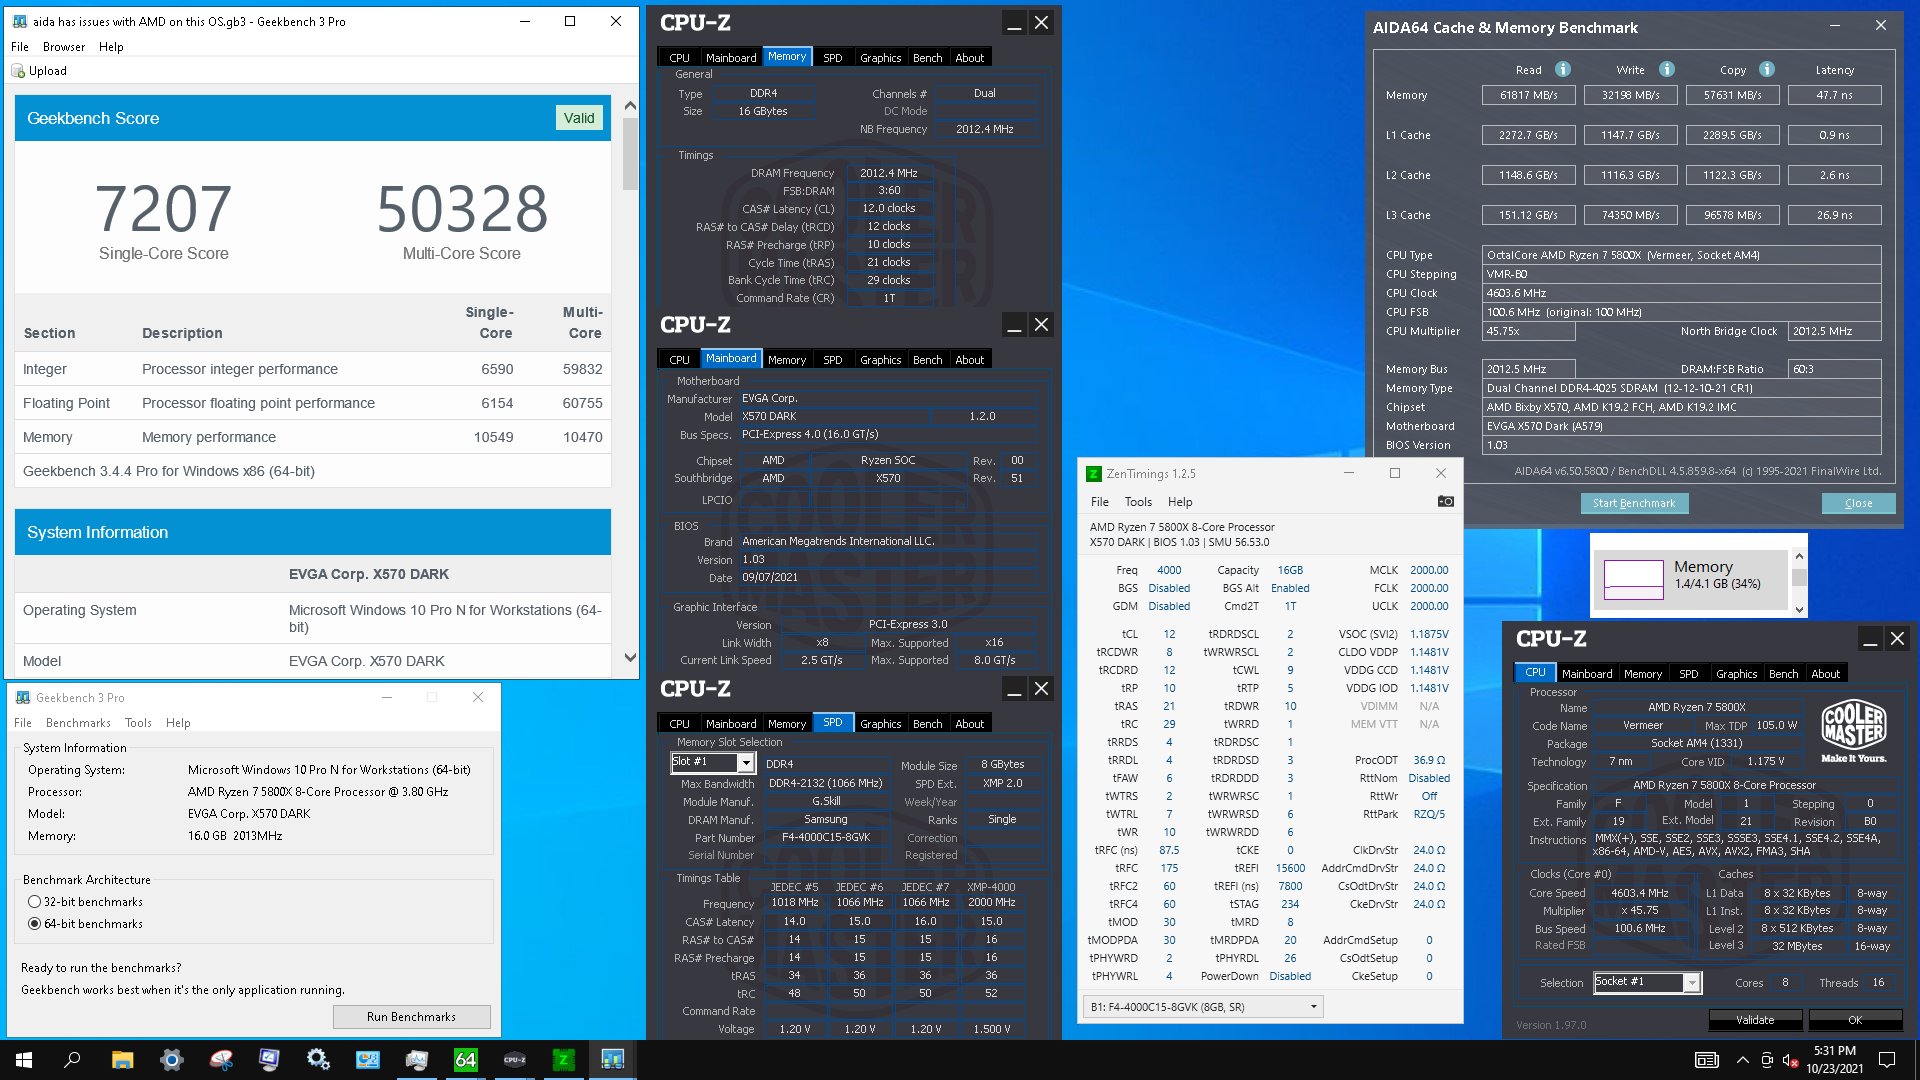Click the Memory widget scroll down arrow
The image size is (1920, 1080).
[1799, 609]
